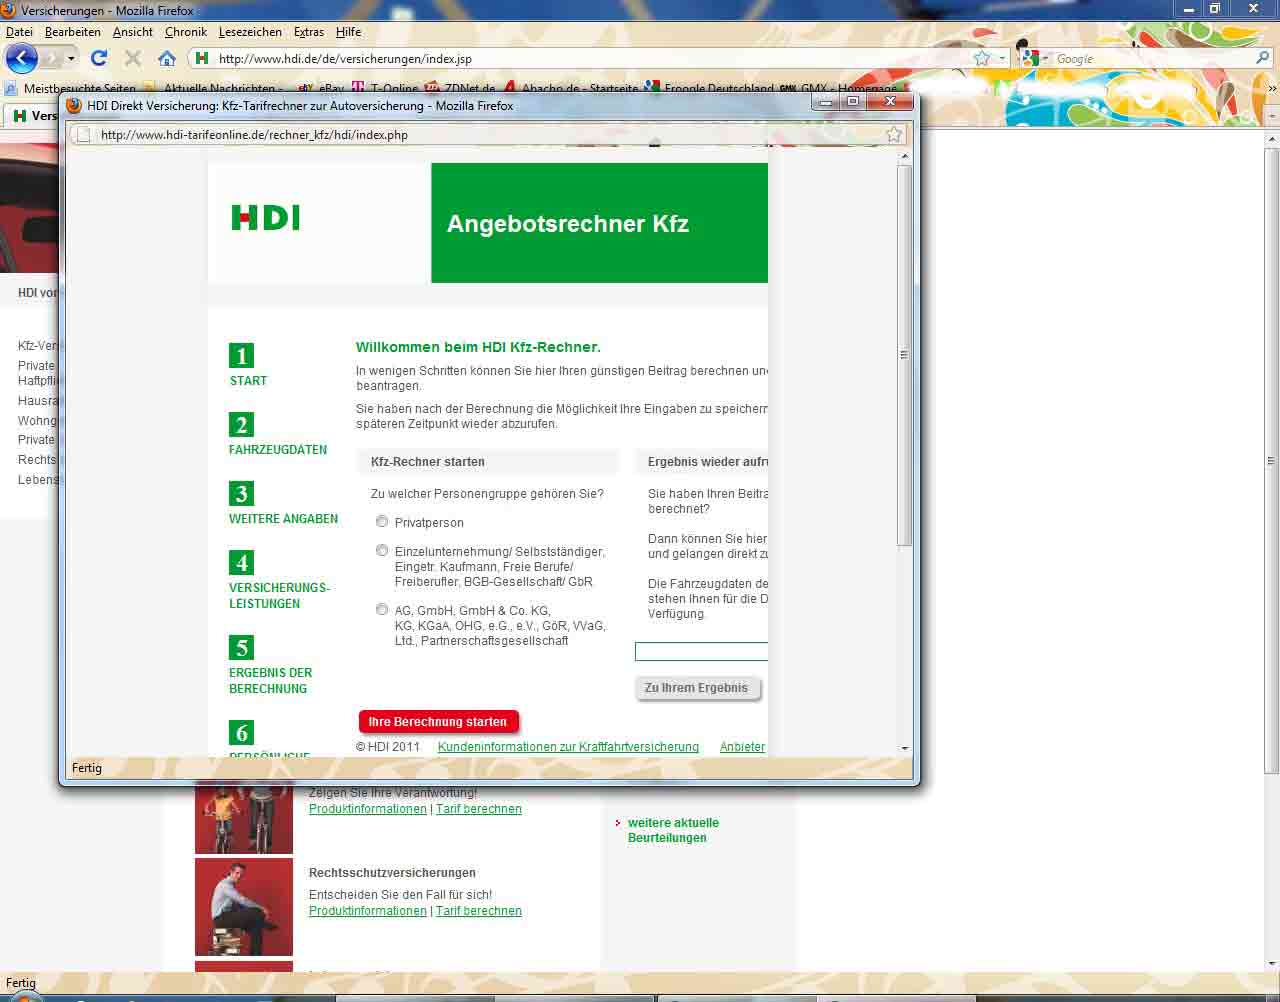Reload the page in the main Firefox window
1280x1002 pixels.
click(99, 58)
